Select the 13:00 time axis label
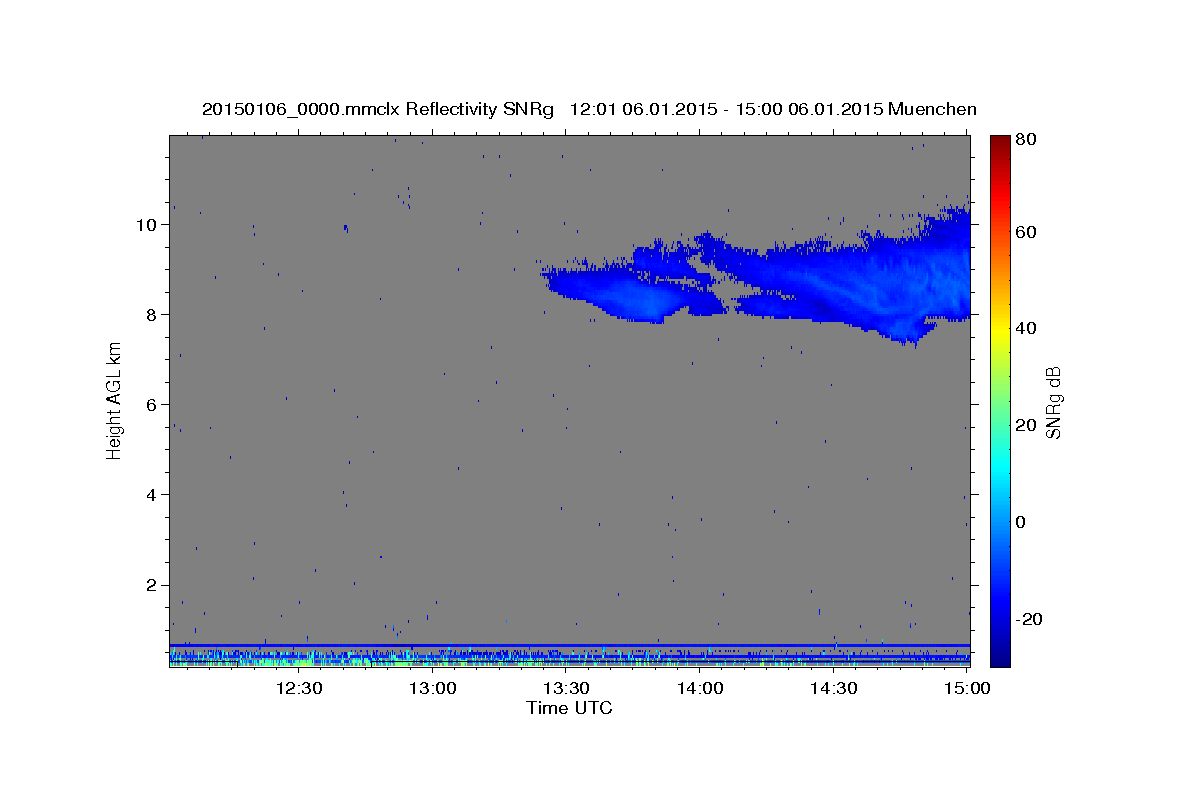1200x800 pixels. (432, 689)
